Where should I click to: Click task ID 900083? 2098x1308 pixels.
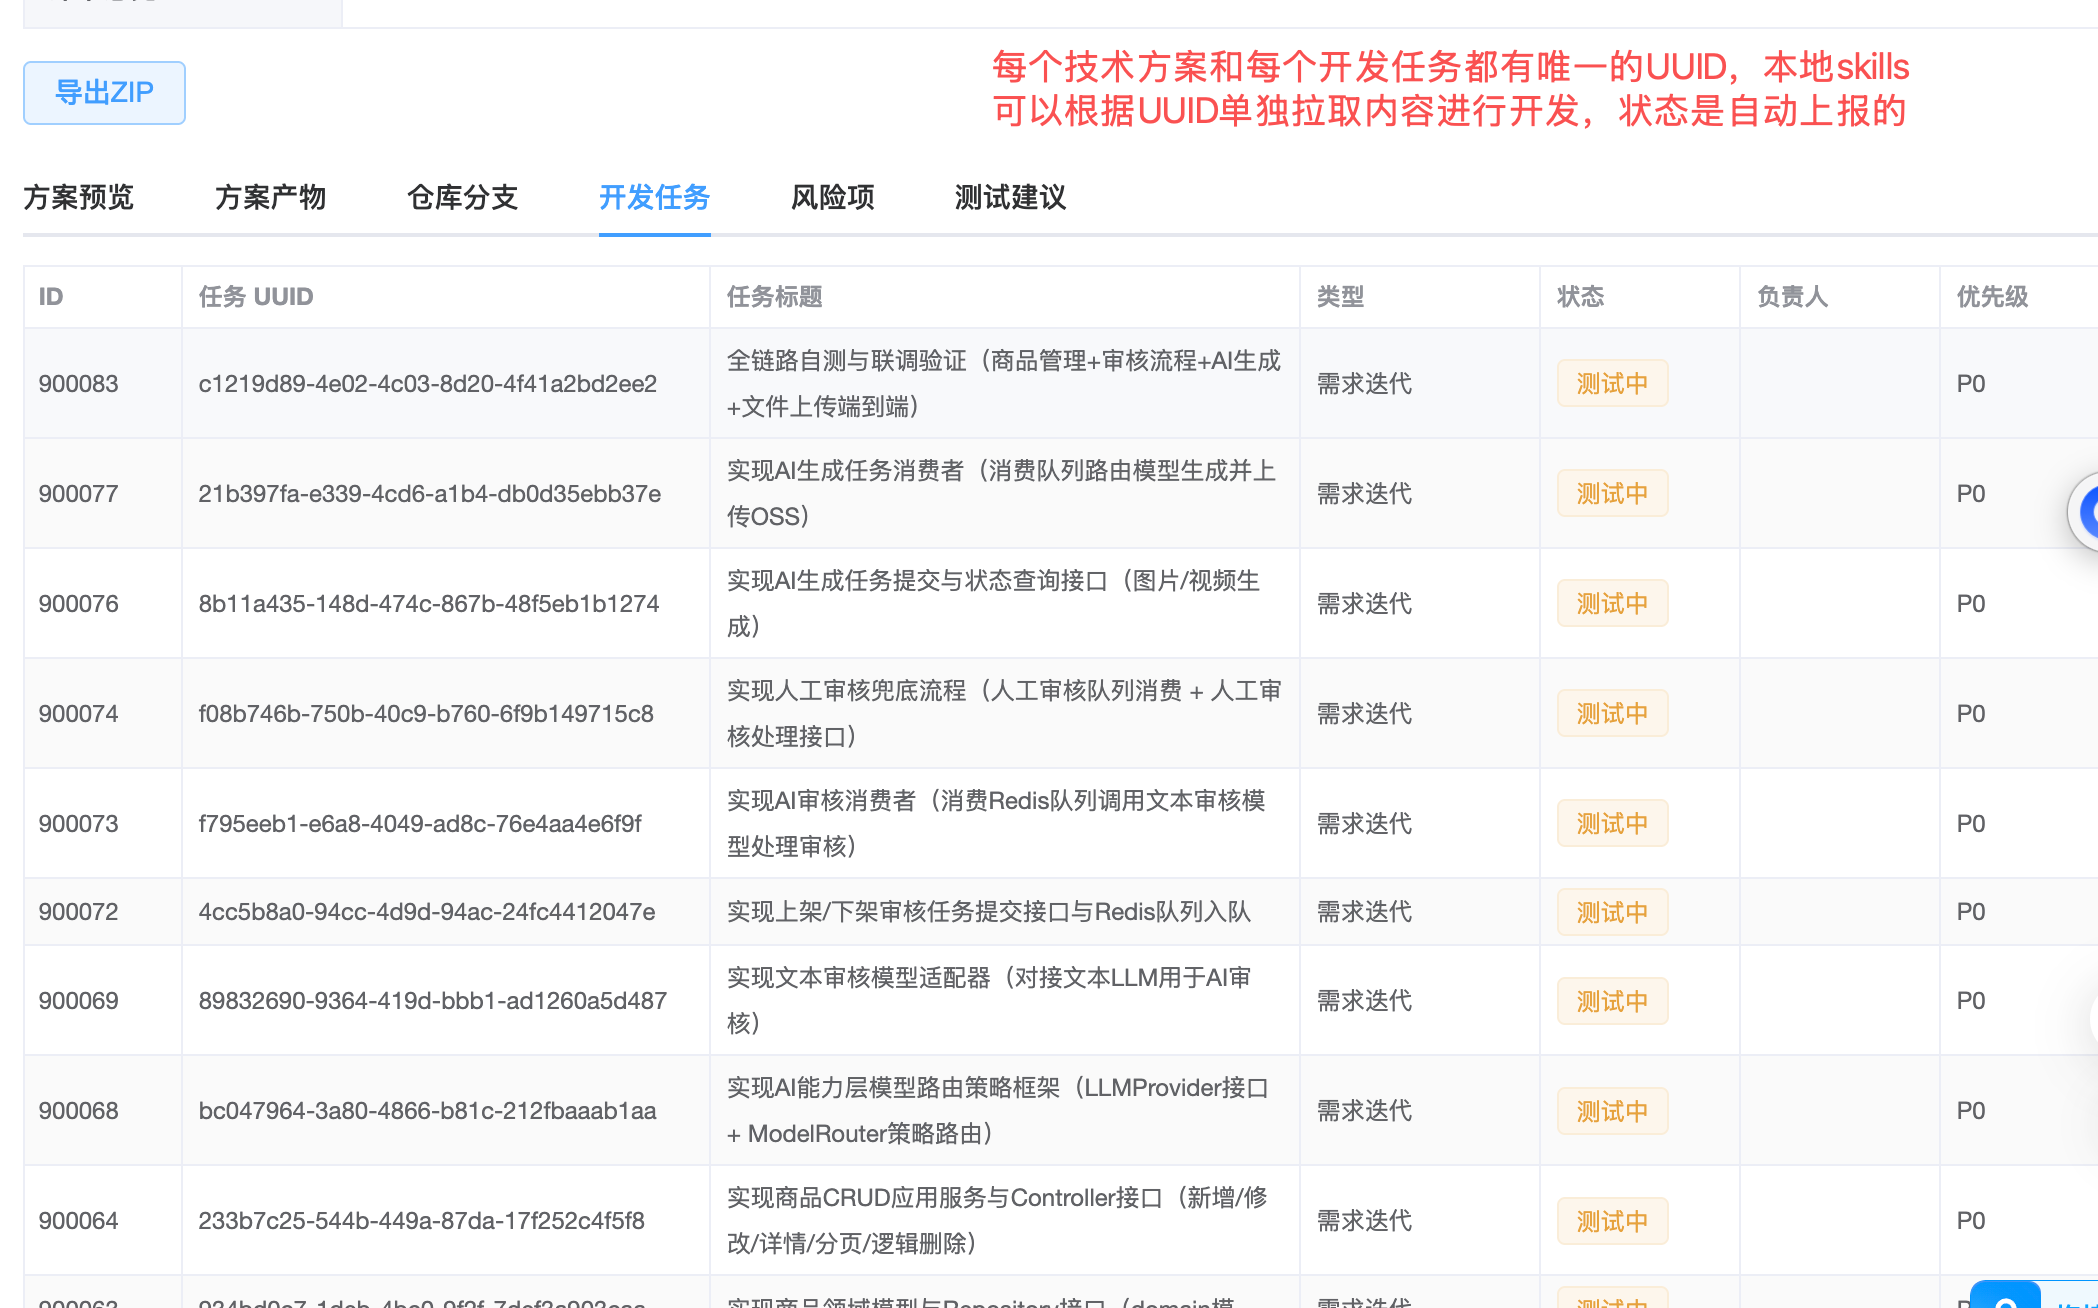[79, 384]
